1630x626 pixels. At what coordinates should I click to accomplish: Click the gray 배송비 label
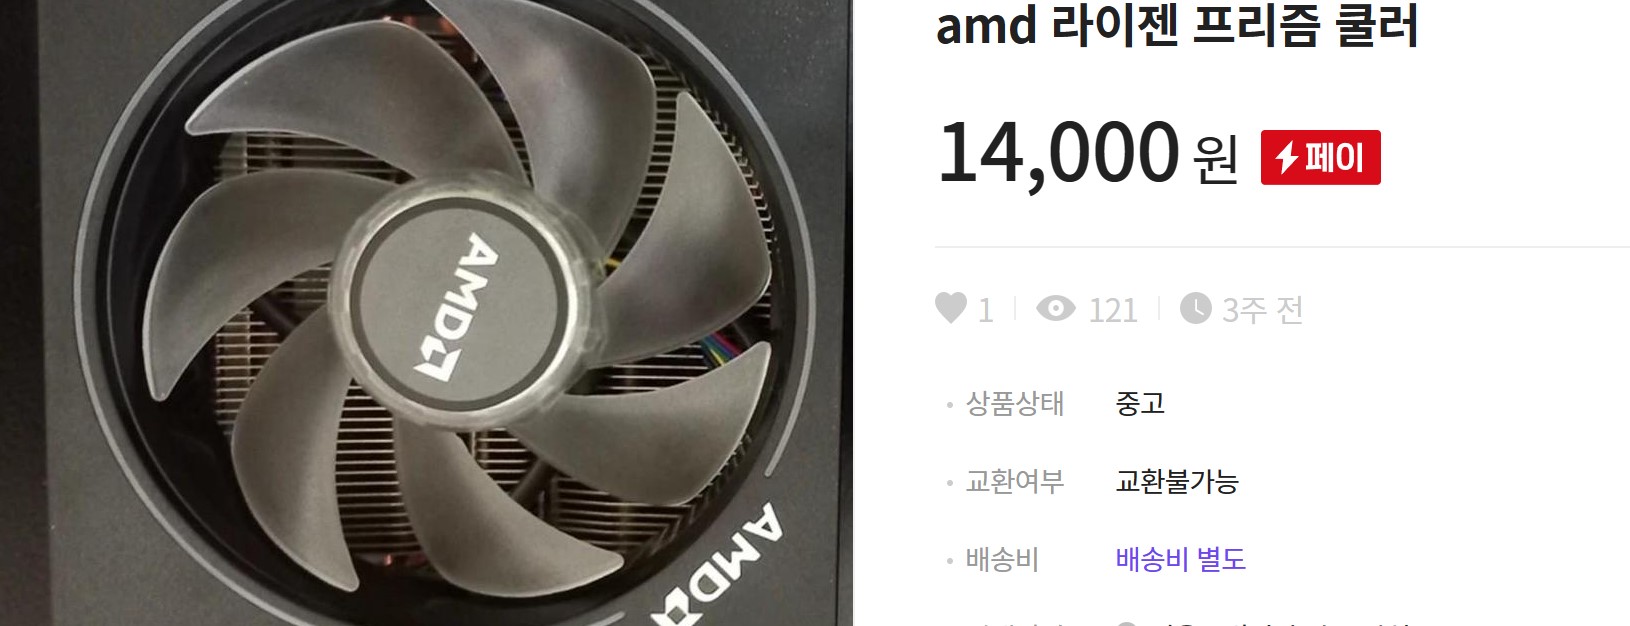1002,559
